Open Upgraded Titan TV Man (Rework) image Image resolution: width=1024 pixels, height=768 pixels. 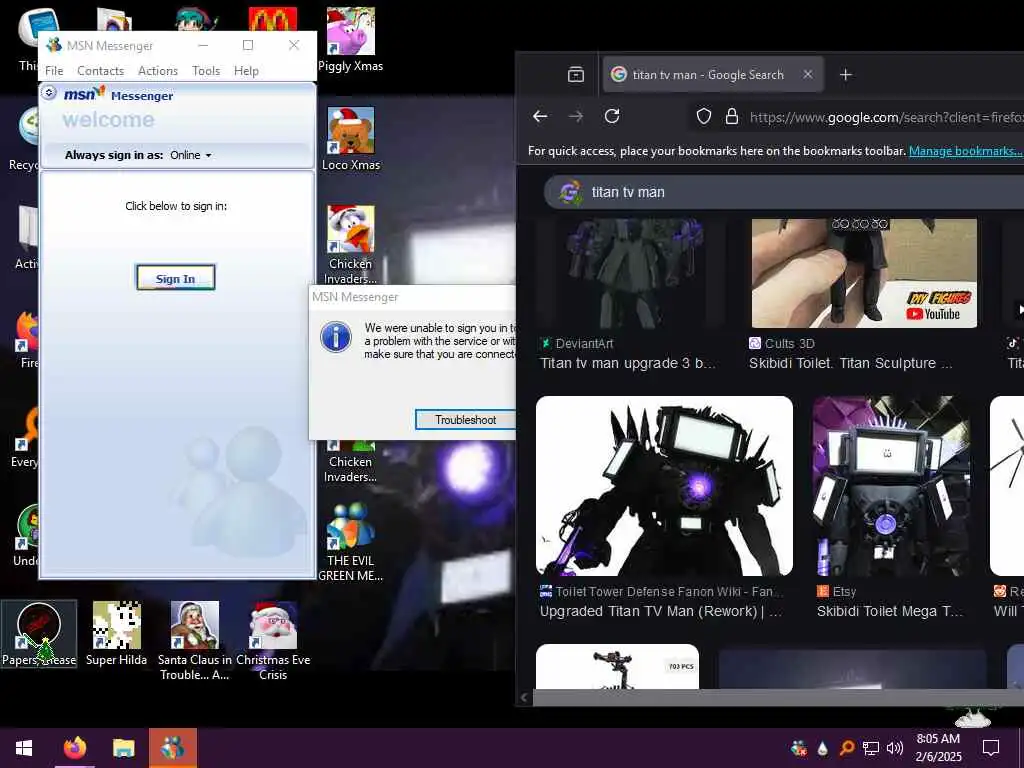pyautogui.click(x=664, y=486)
